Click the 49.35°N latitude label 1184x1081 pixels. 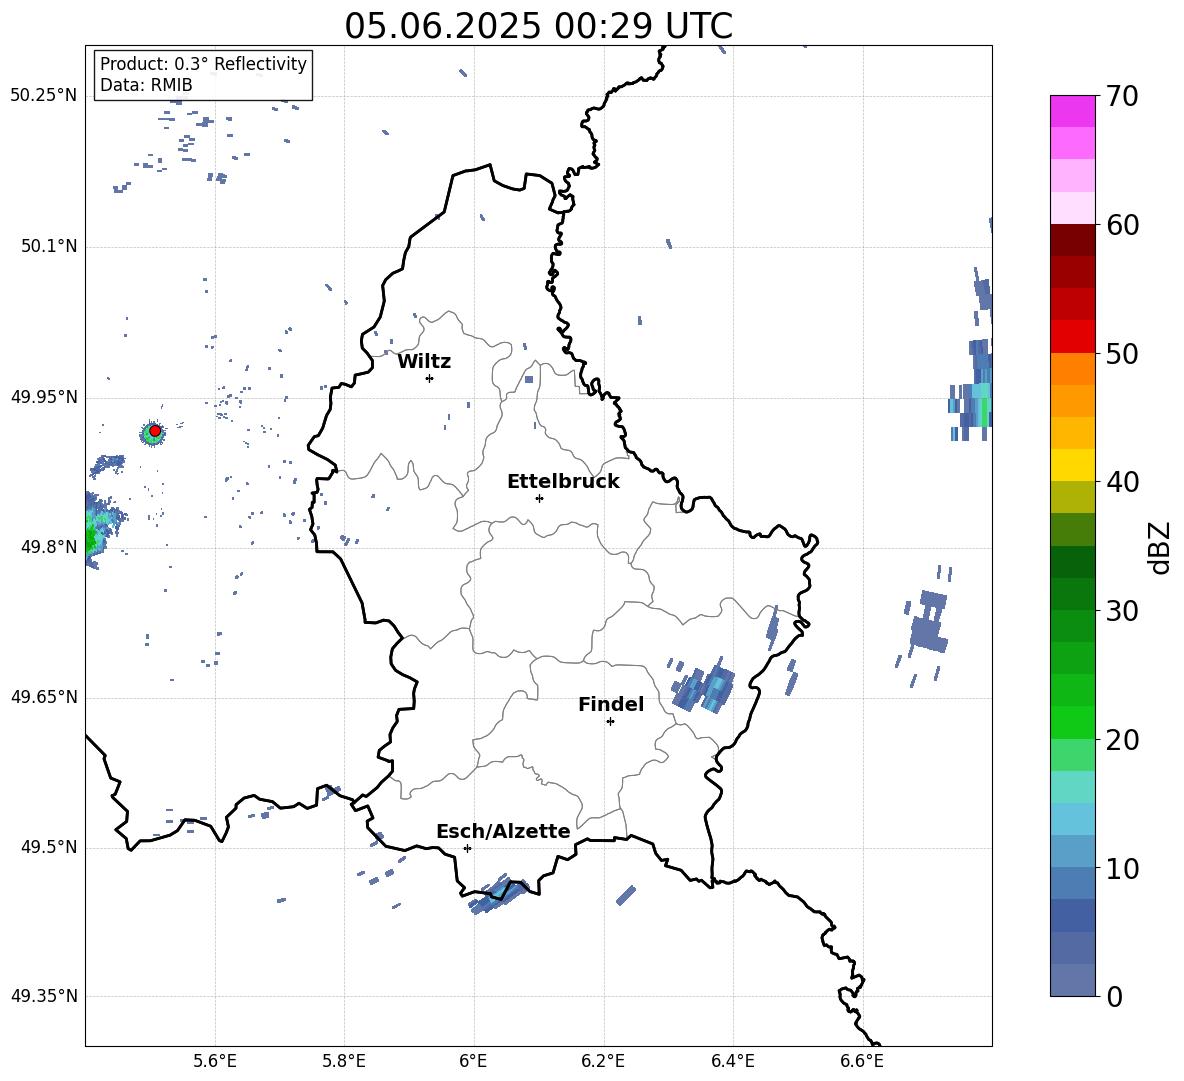44,996
